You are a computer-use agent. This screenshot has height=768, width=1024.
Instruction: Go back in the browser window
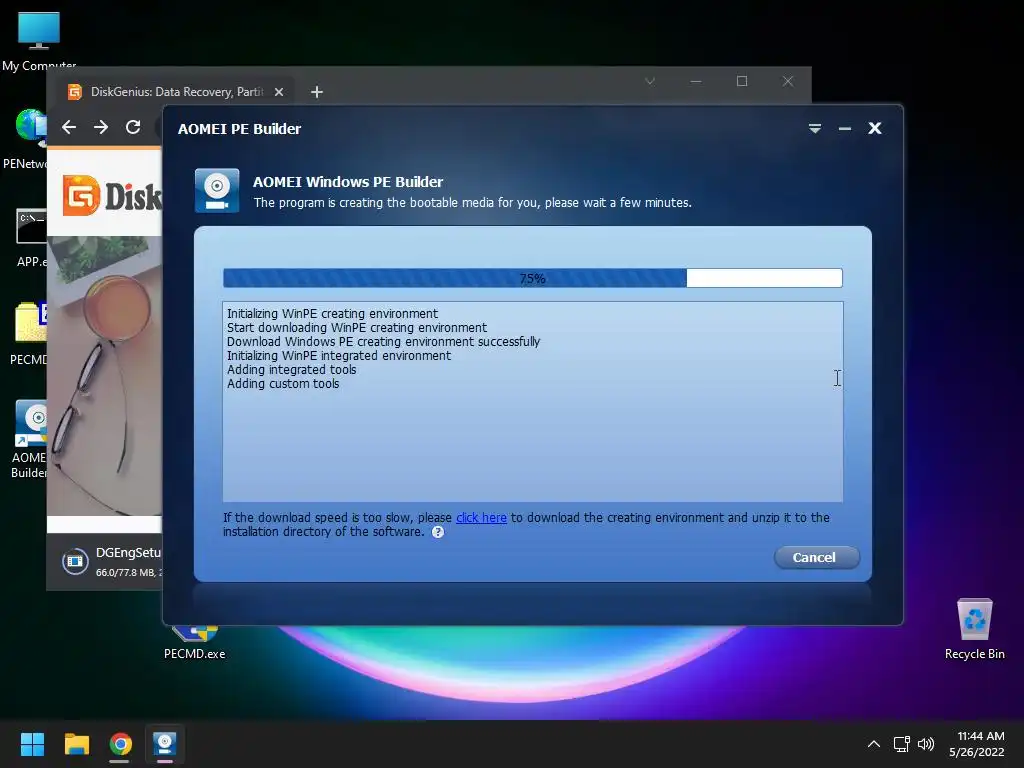point(69,127)
